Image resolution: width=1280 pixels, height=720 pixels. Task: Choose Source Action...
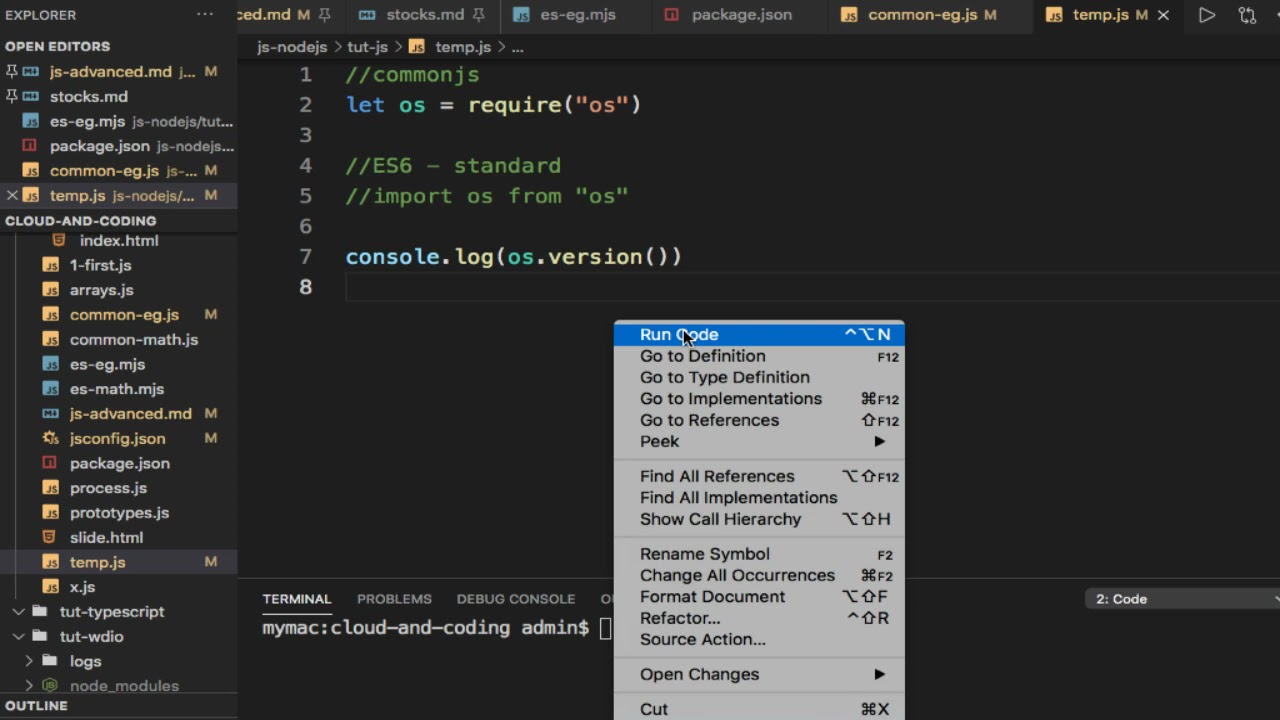[x=759, y=639]
